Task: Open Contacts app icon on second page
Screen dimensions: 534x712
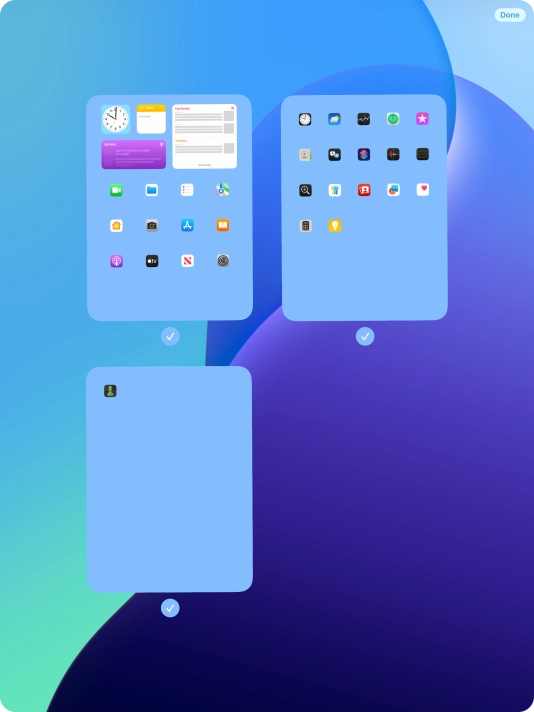Action: click(305, 155)
